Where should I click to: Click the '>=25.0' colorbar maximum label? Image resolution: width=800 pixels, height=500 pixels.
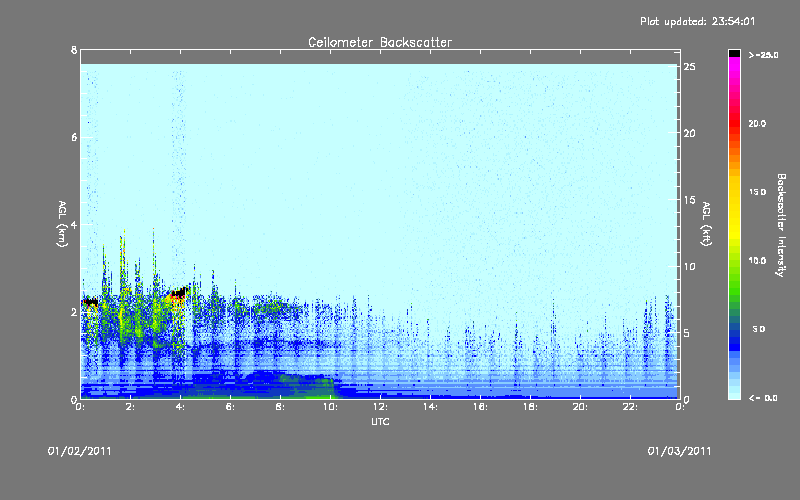point(763,55)
